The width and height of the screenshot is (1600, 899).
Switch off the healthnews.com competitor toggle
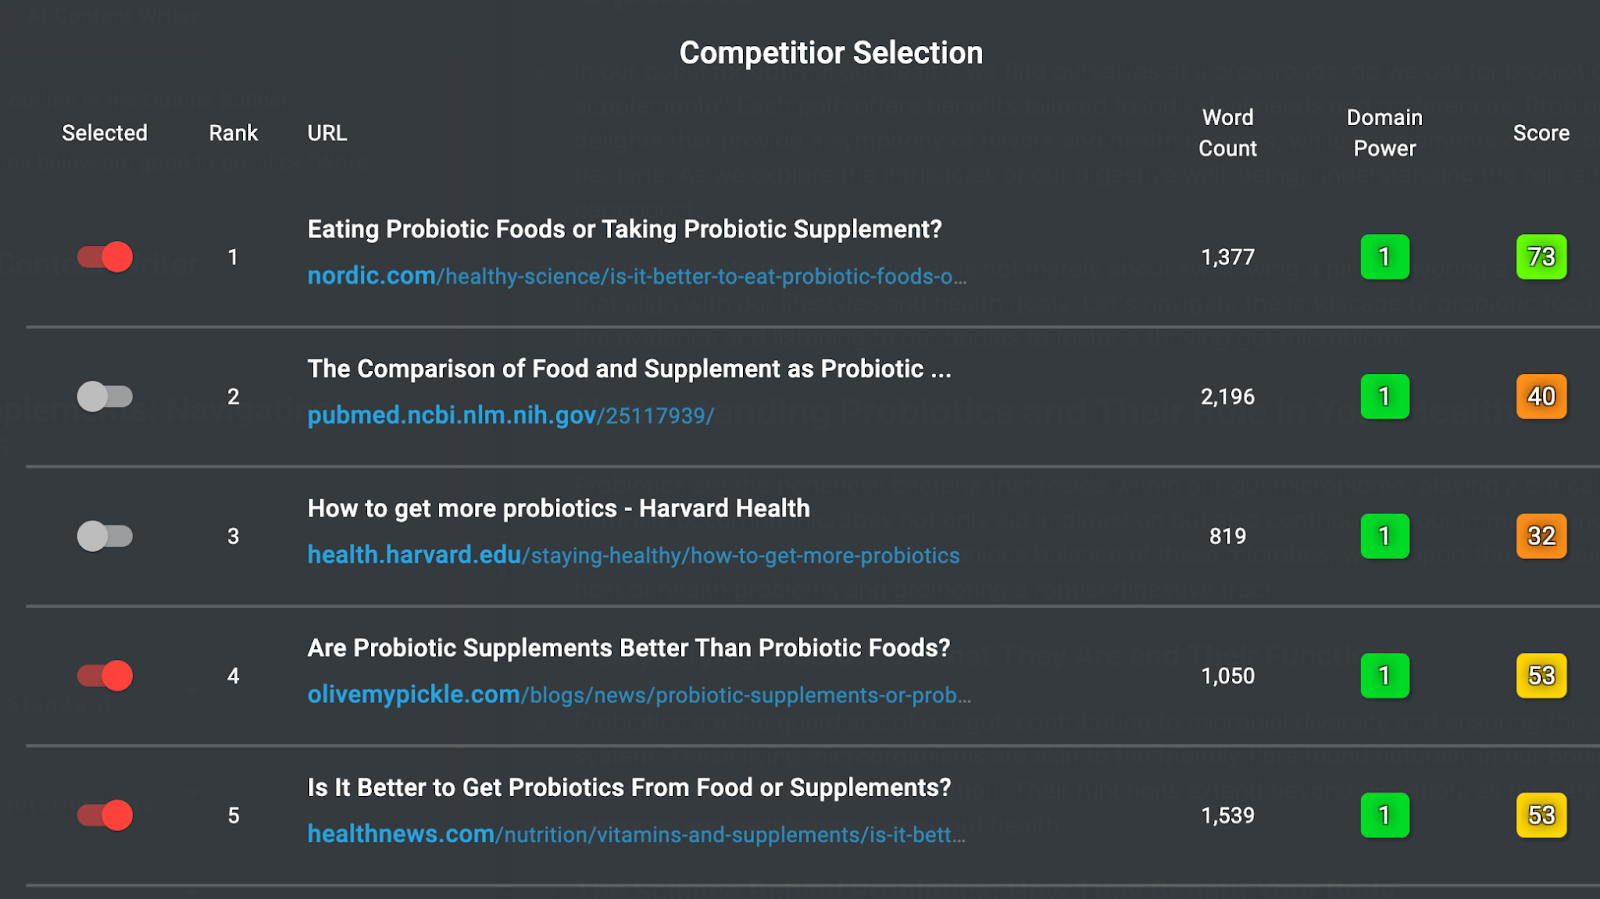pyautogui.click(x=105, y=815)
